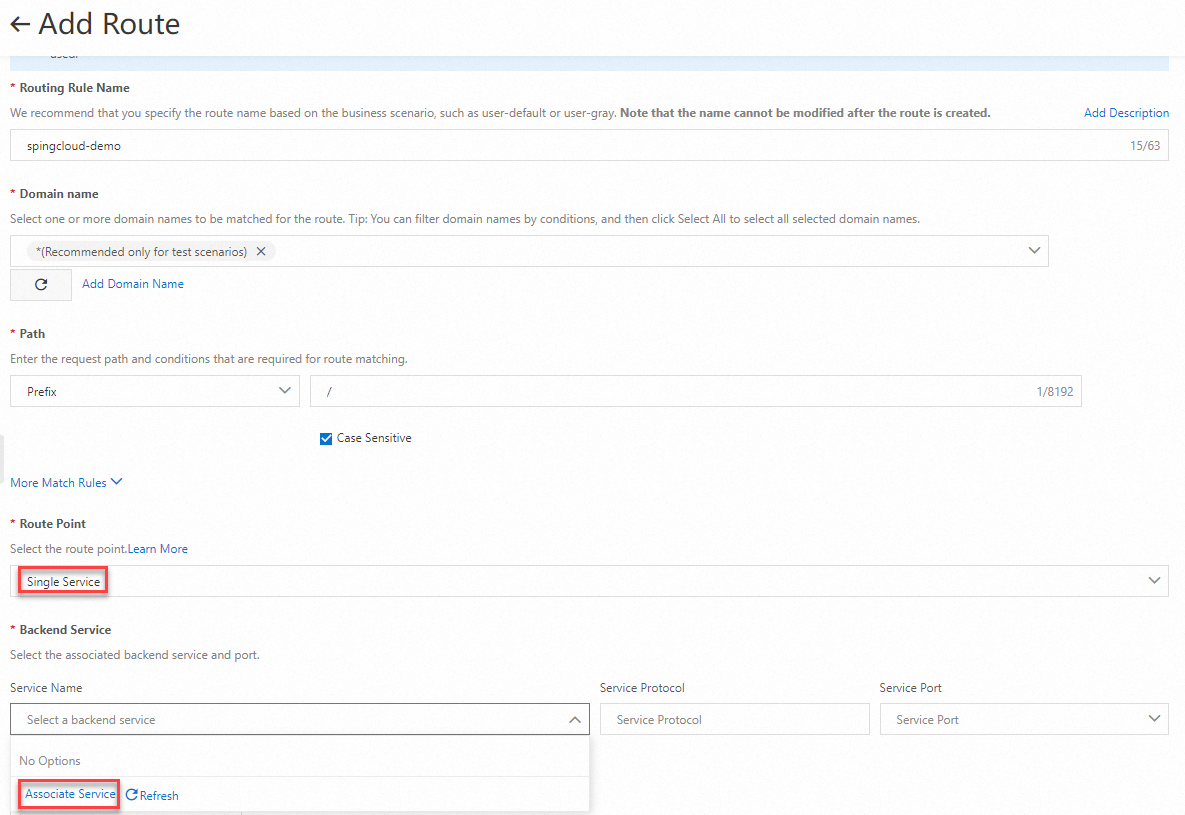This screenshot has height=815, width=1185.
Task: Expand the Domain name dropdown arrow
Action: click(x=1034, y=250)
